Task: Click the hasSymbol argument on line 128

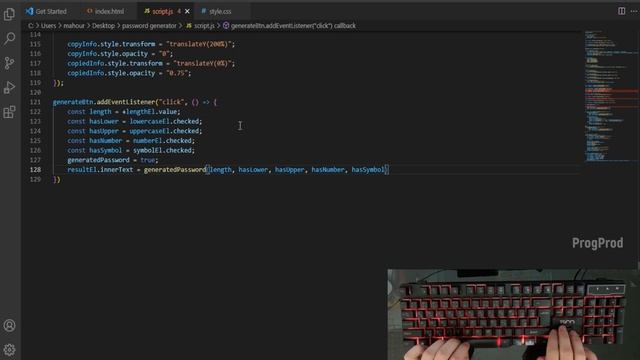Action: pyautogui.click(x=368, y=169)
